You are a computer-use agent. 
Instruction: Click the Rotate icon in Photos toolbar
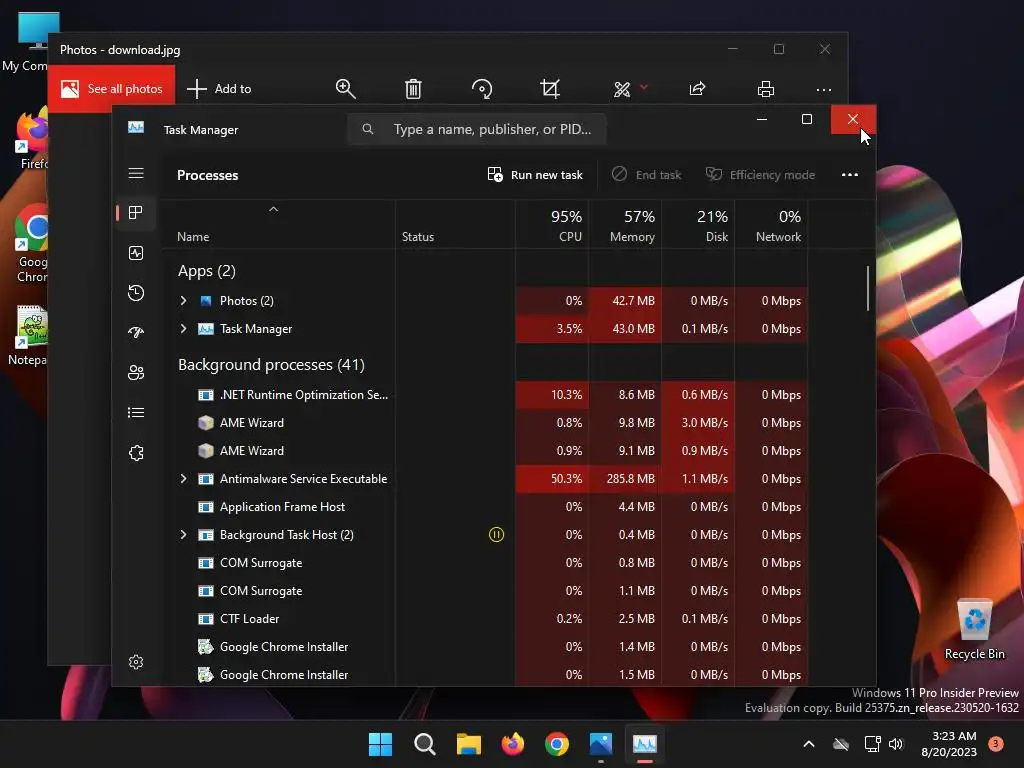(x=482, y=88)
